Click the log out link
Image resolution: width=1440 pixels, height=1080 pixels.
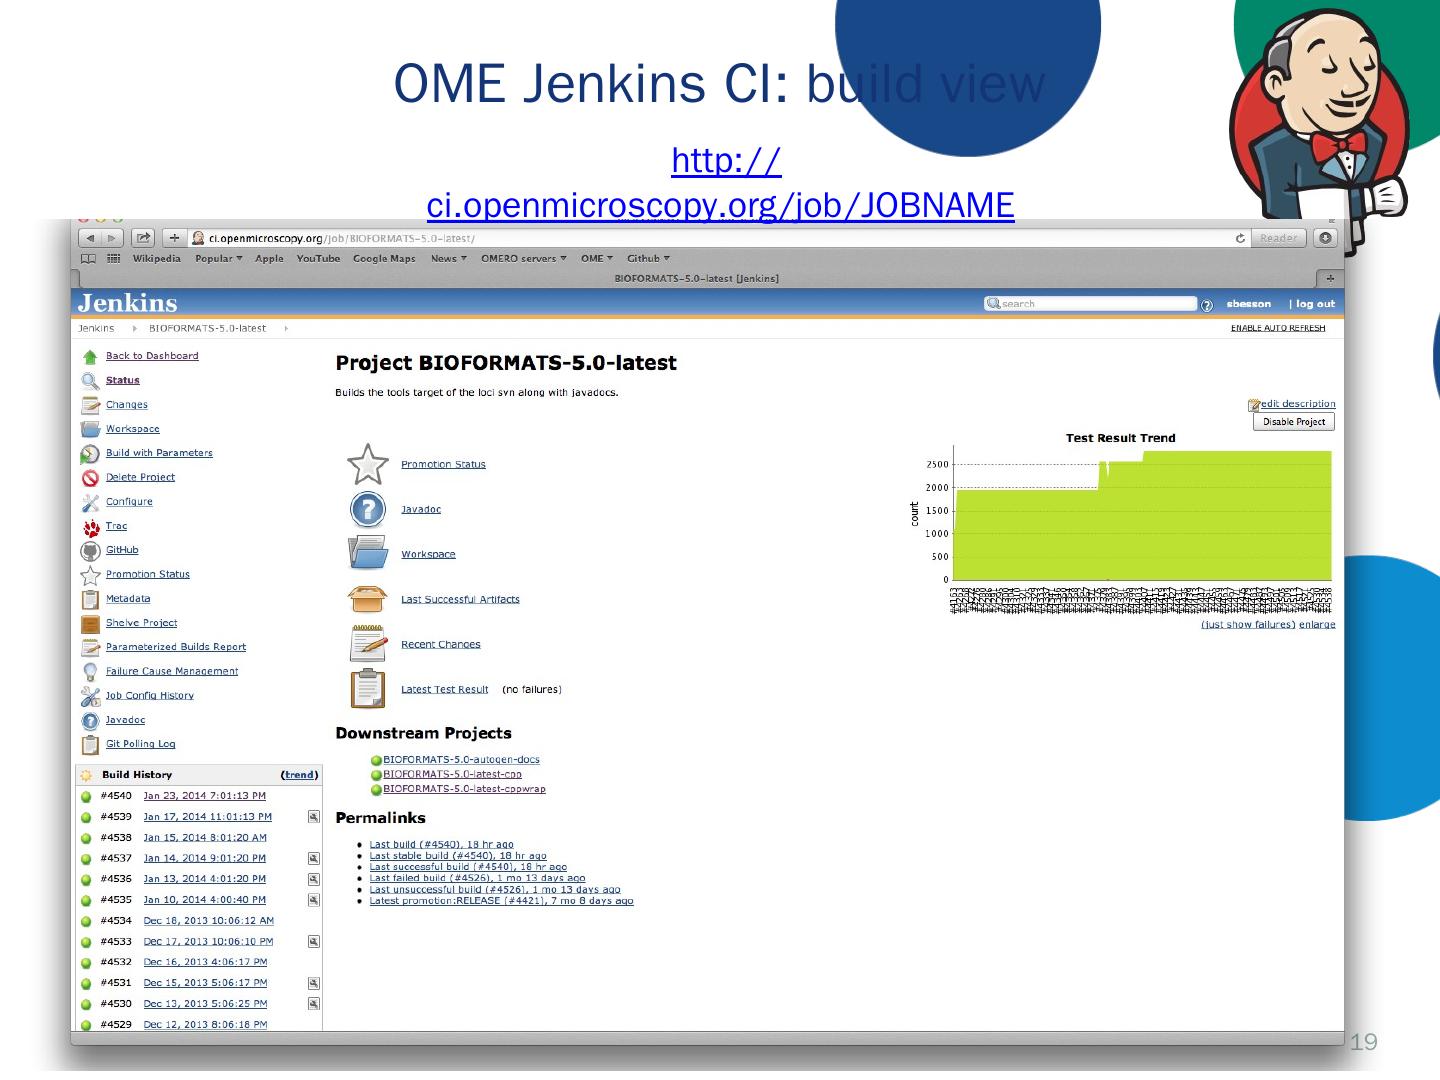click(1316, 304)
